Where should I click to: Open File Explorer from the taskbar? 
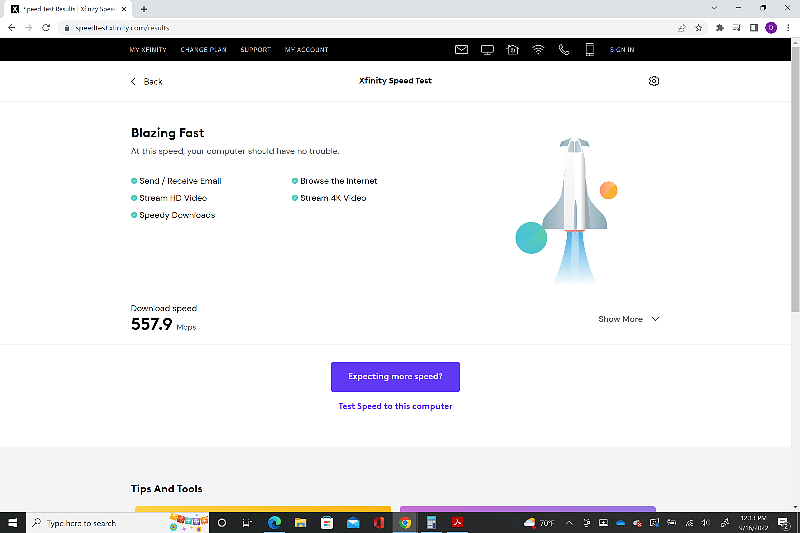point(301,523)
